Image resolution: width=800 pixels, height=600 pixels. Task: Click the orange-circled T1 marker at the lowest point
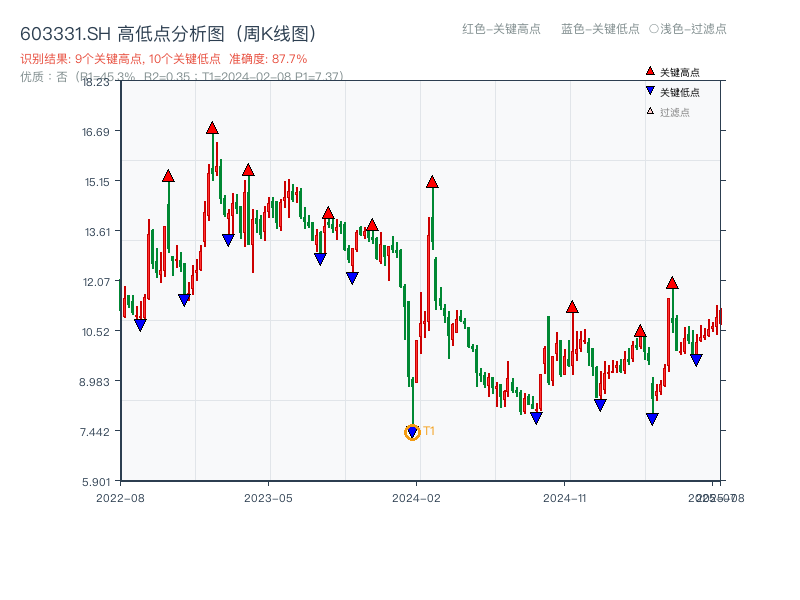tap(411, 432)
